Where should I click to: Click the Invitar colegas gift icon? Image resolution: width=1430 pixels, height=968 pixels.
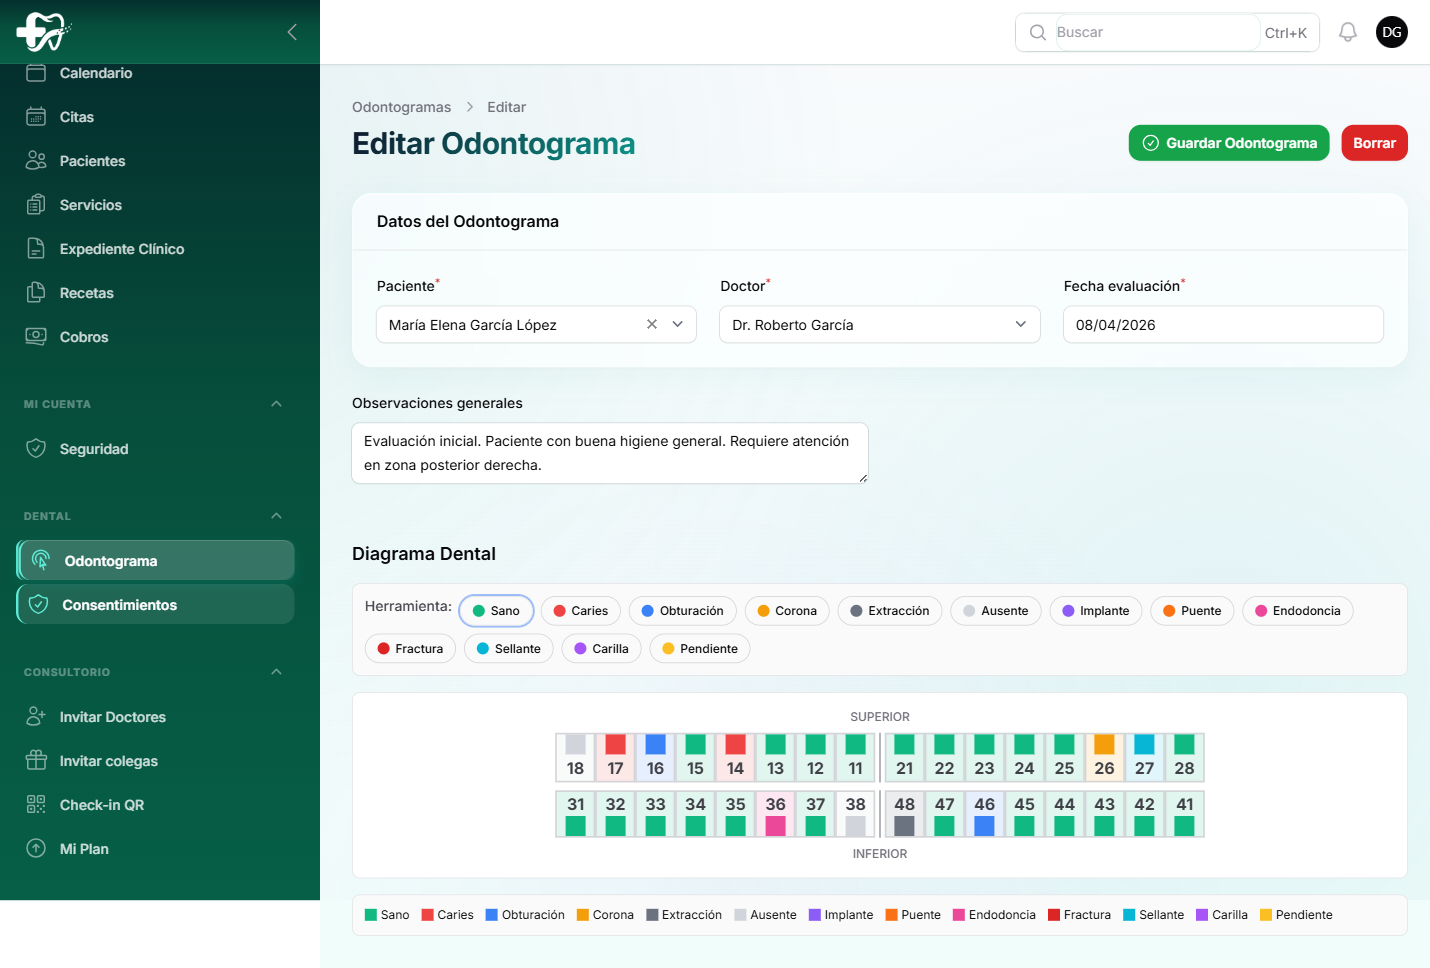(x=36, y=761)
